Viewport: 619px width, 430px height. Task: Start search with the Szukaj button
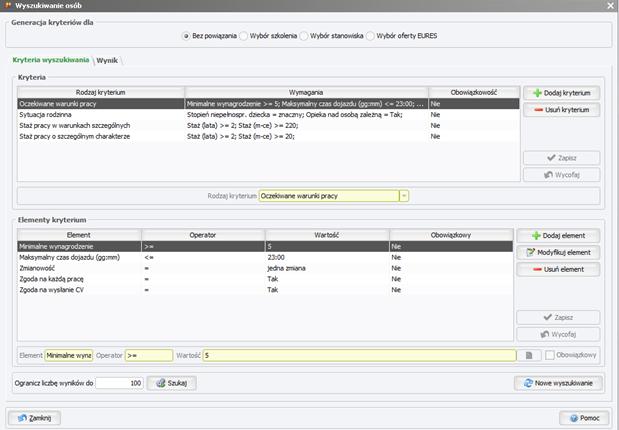pyautogui.click(x=172, y=383)
